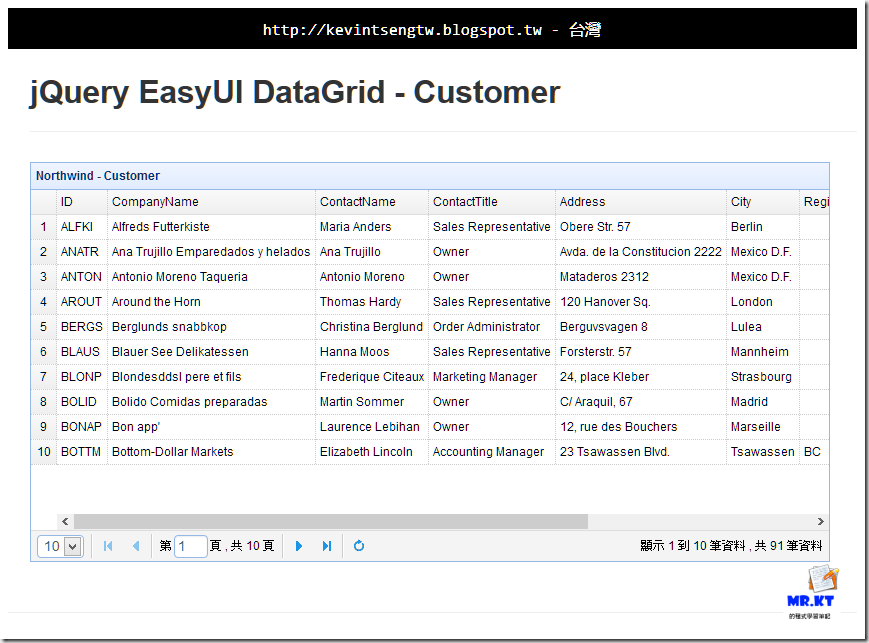This screenshot has height=643, width=869.
Task: Click the ANTON ID cell
Action: (81, 277)
